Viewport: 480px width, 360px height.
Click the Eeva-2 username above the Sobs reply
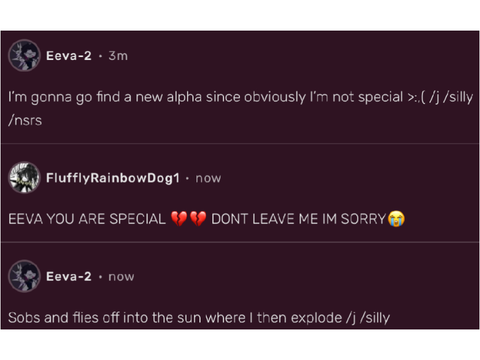click(x=69, y=276)
